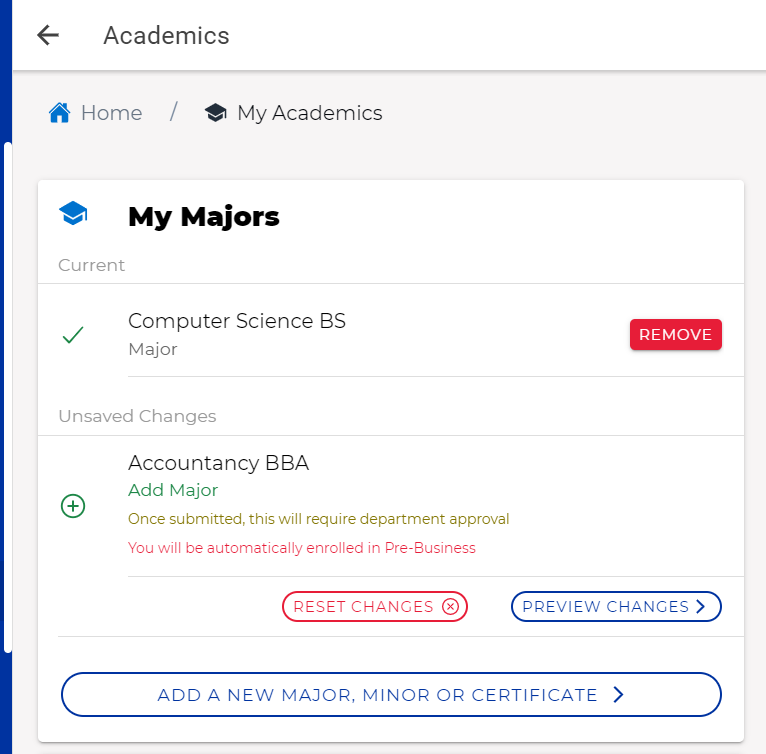Add a new major, minor or certificate
766x754 pixels.
click(391, 694)
